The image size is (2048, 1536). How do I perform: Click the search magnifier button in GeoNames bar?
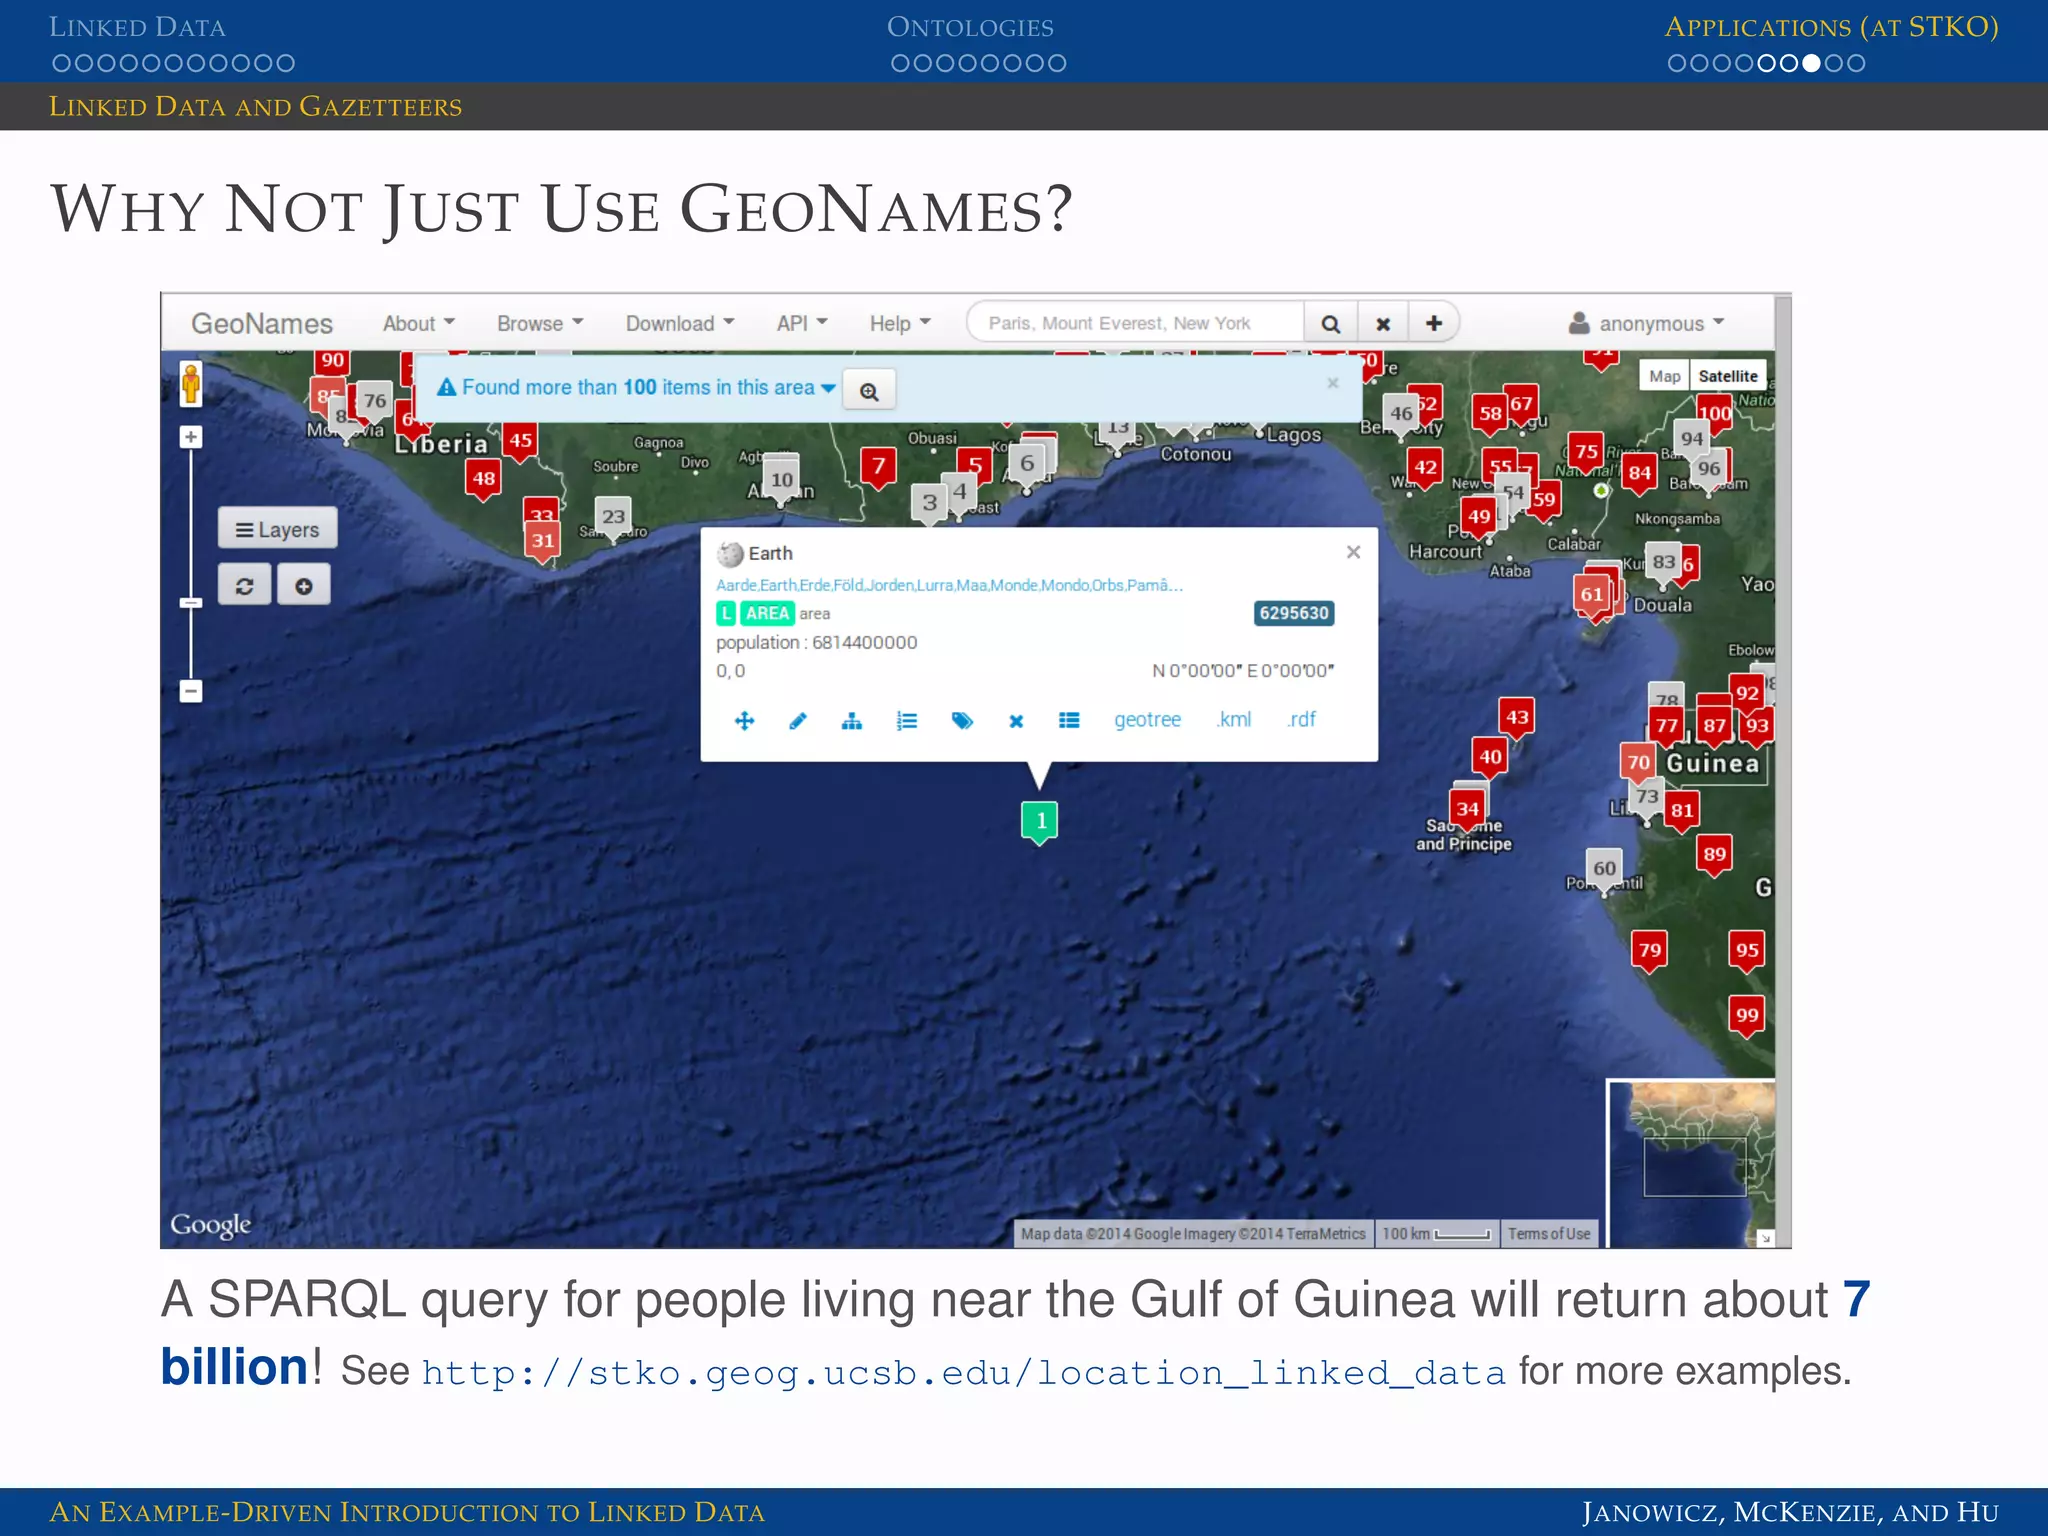click(1331, 323)
